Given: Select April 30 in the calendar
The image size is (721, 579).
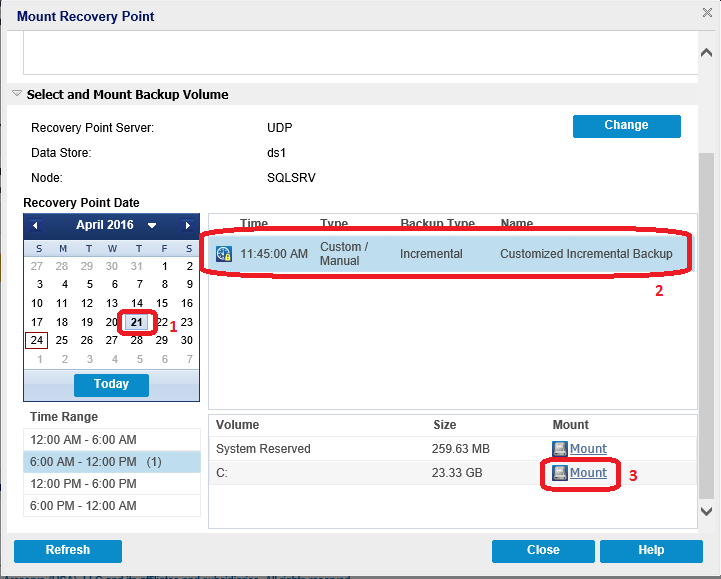Looking at the screenshot, I should click(x=187, y=340).
